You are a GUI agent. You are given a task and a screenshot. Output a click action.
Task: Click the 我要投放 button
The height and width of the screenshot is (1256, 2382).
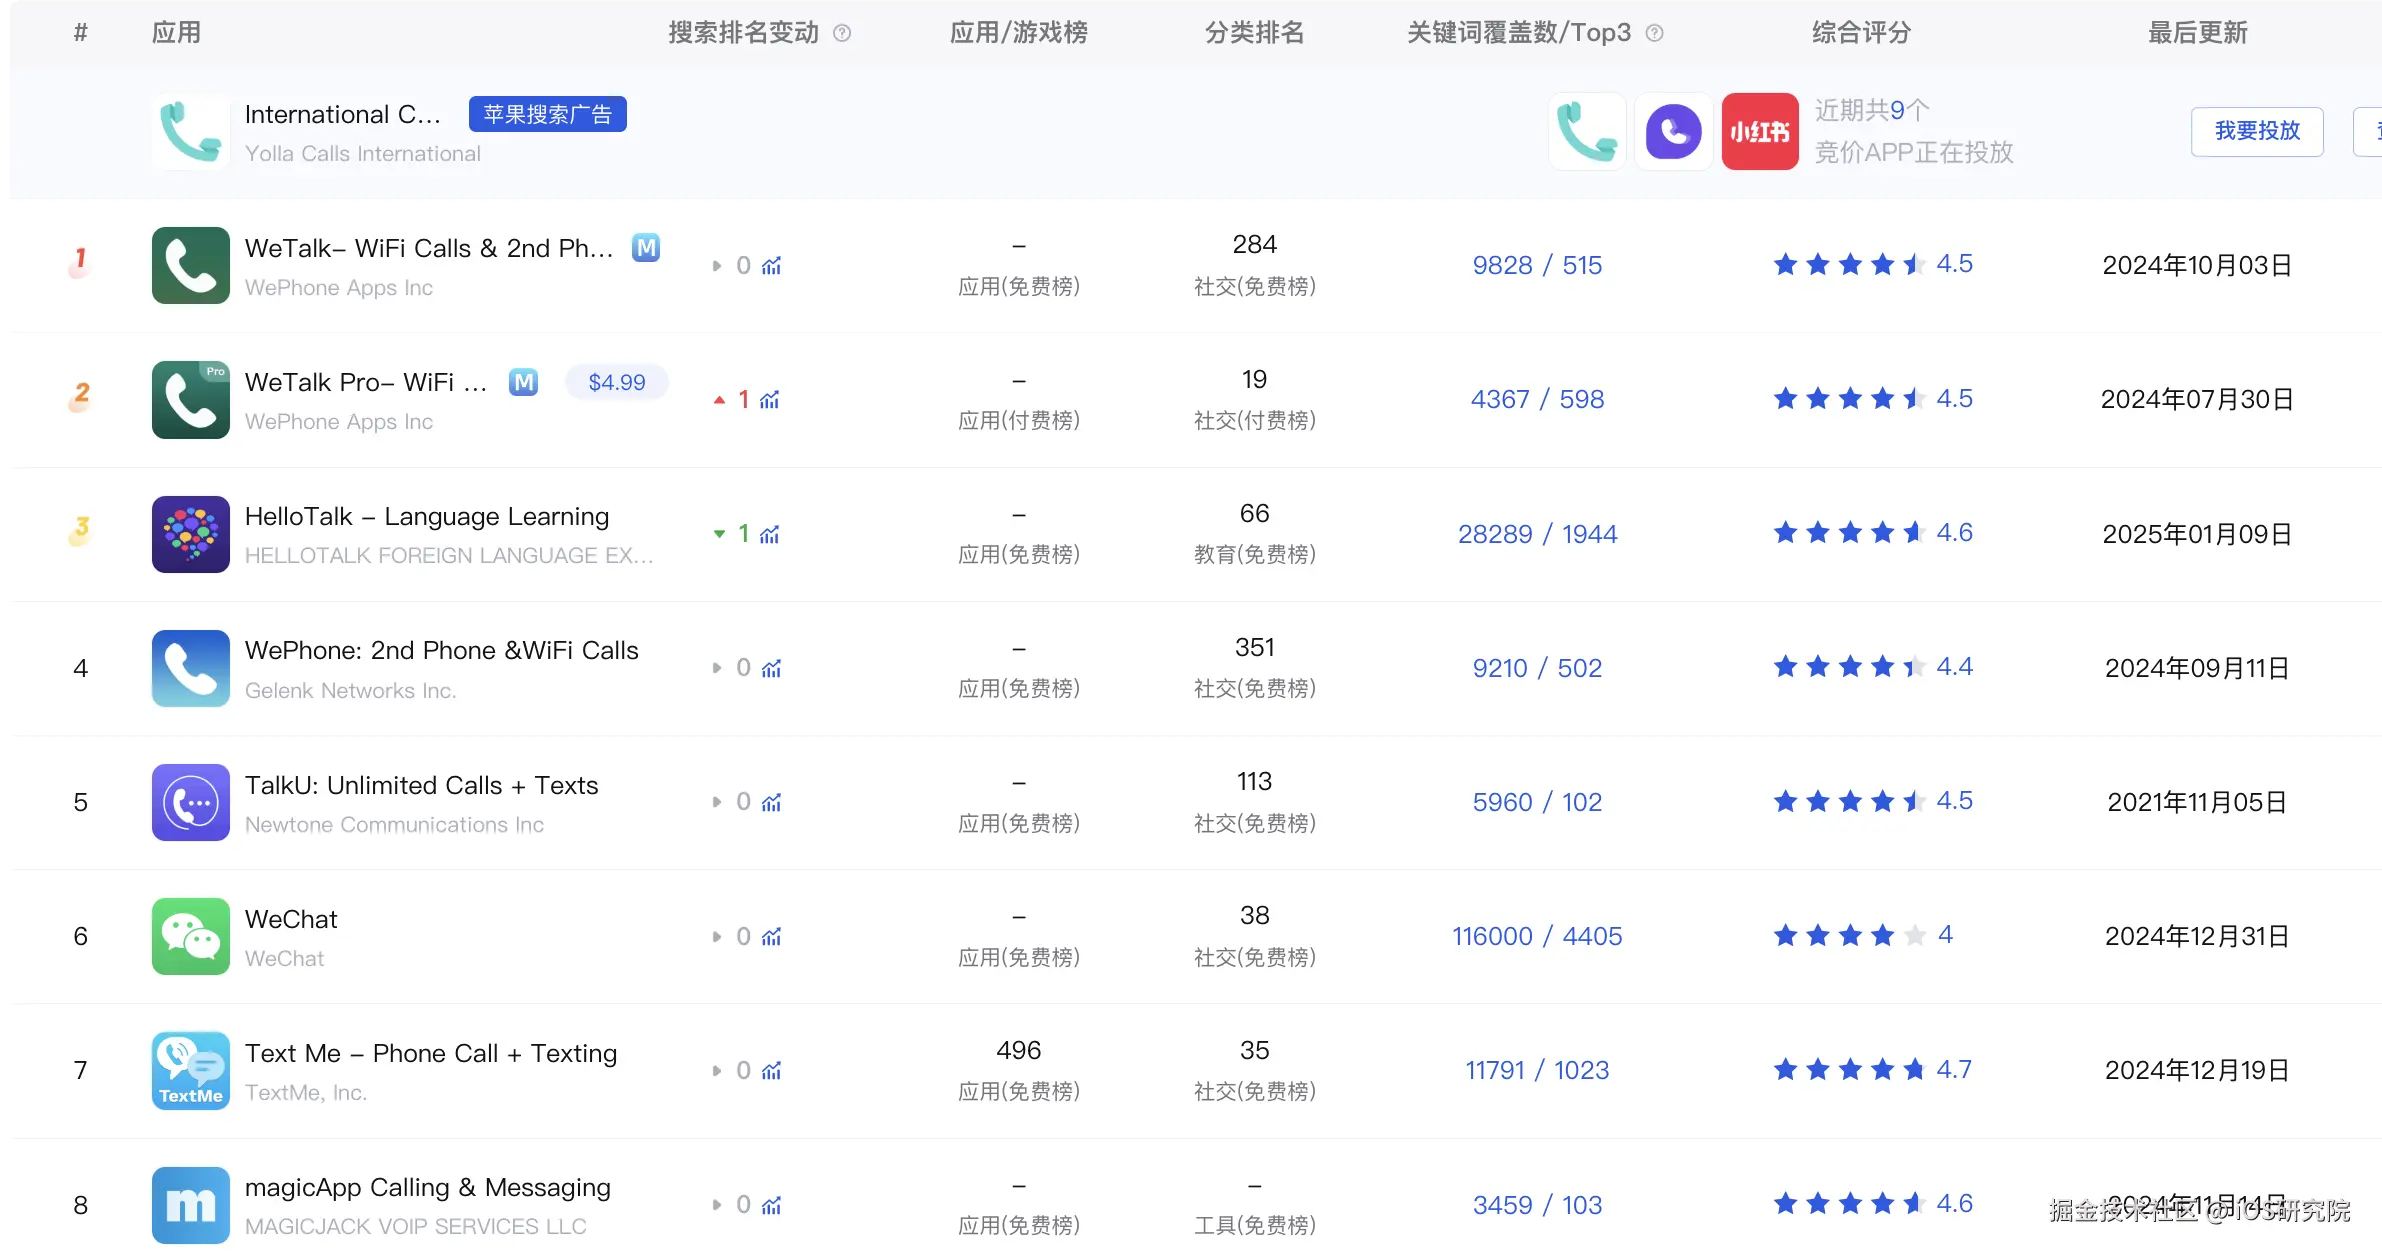[x=2257, y=131]
